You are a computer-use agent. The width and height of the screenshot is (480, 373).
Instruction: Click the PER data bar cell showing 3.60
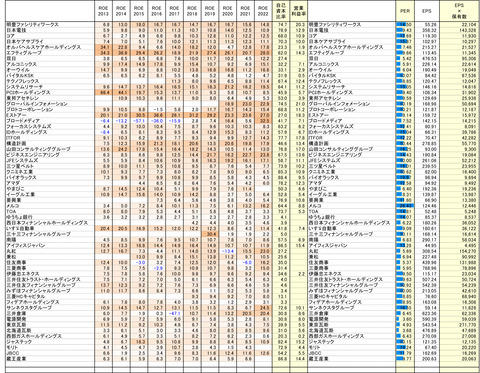pyautogui.click(x=405, y=319)
